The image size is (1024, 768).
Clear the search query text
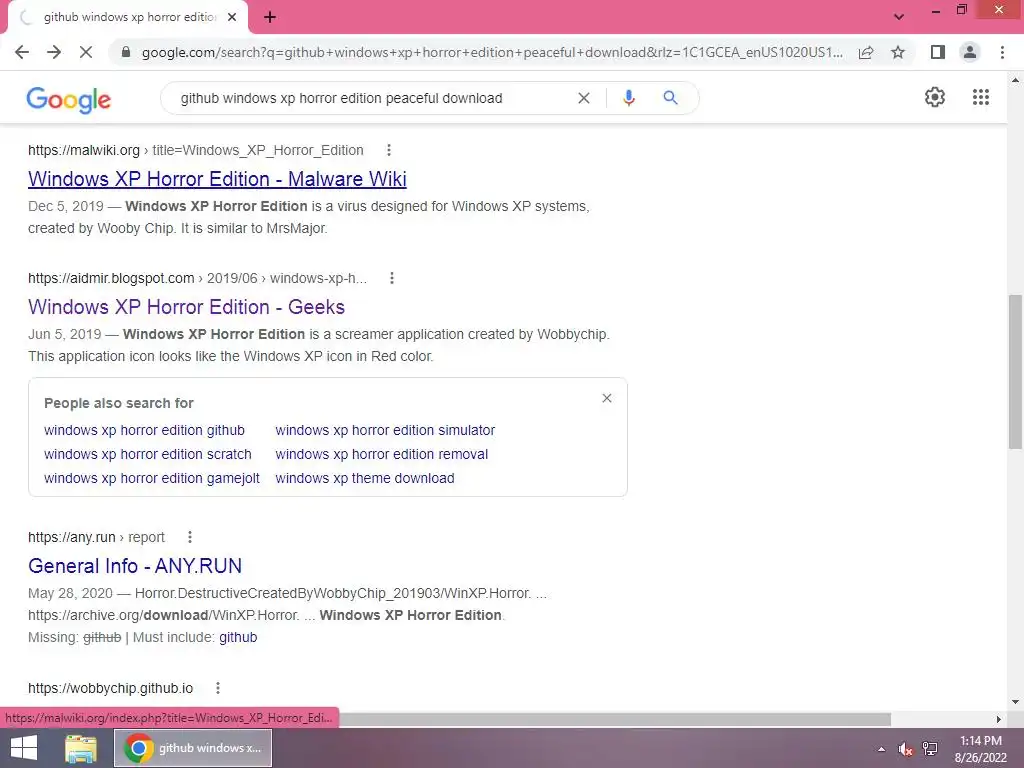(584, 98)
